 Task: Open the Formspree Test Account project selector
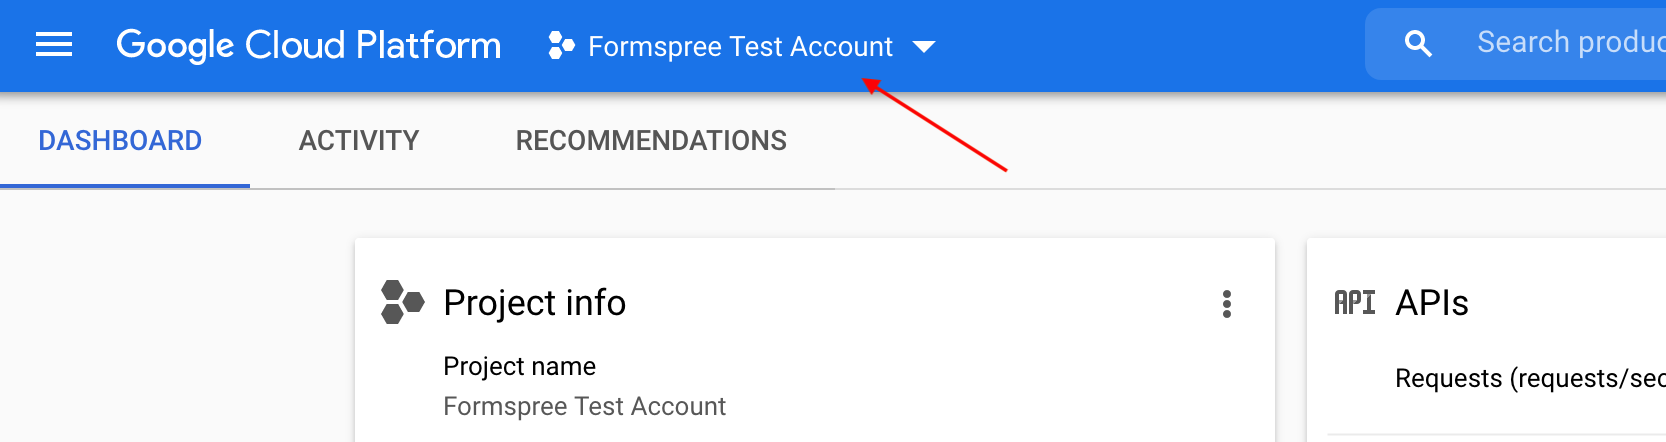[x=740, y=46]
